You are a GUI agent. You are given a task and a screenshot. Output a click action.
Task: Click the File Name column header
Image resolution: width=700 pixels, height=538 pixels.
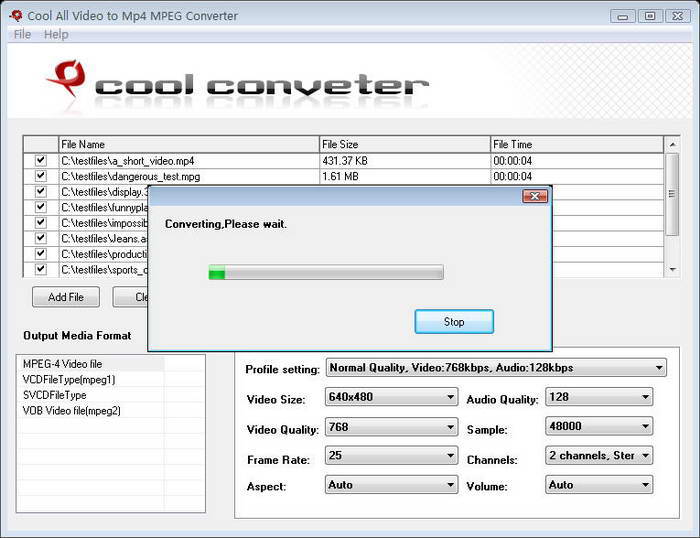tap(189, 144)
